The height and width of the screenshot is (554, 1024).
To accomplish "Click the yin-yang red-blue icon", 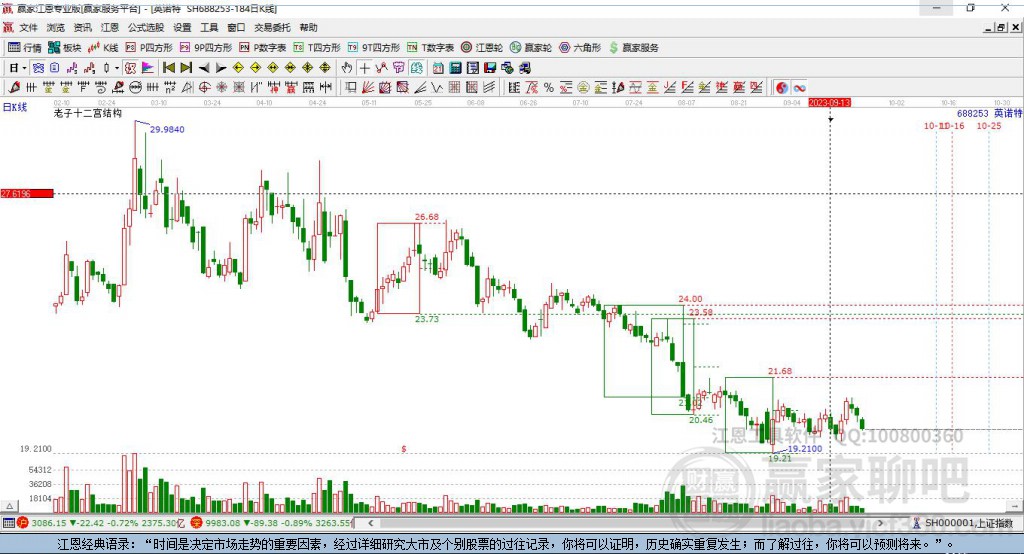I will pos(782,88).
